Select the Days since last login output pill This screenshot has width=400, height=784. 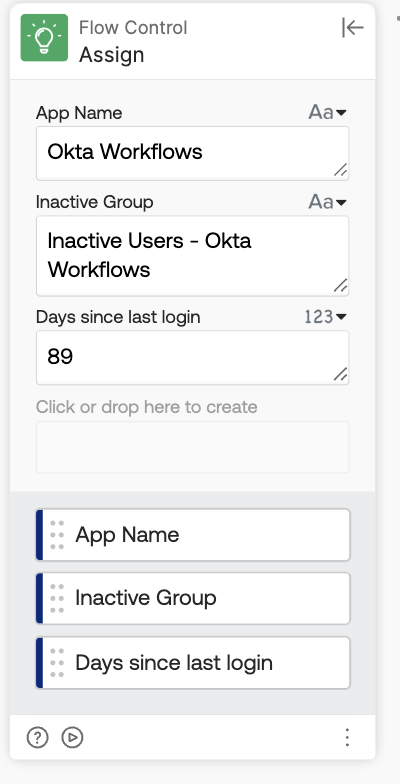coord(193,663)
